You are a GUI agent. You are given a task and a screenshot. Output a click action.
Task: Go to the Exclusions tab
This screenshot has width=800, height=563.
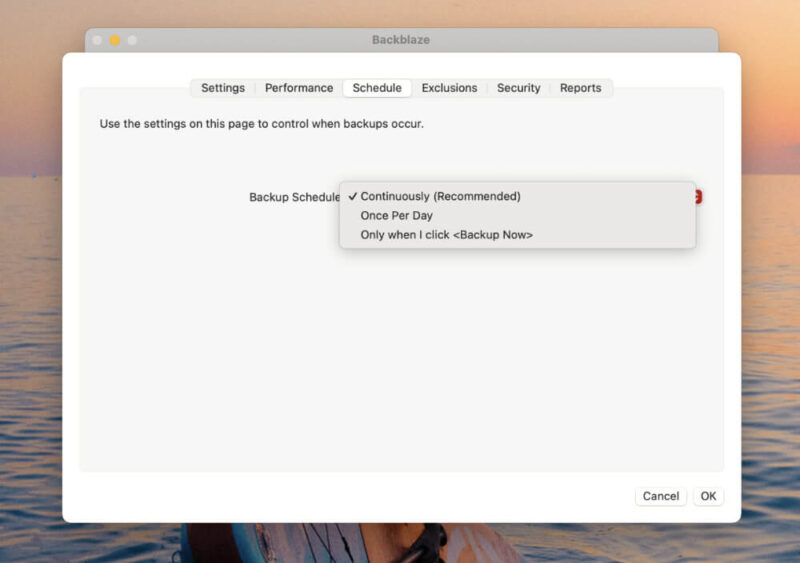(x=449, y=88)
